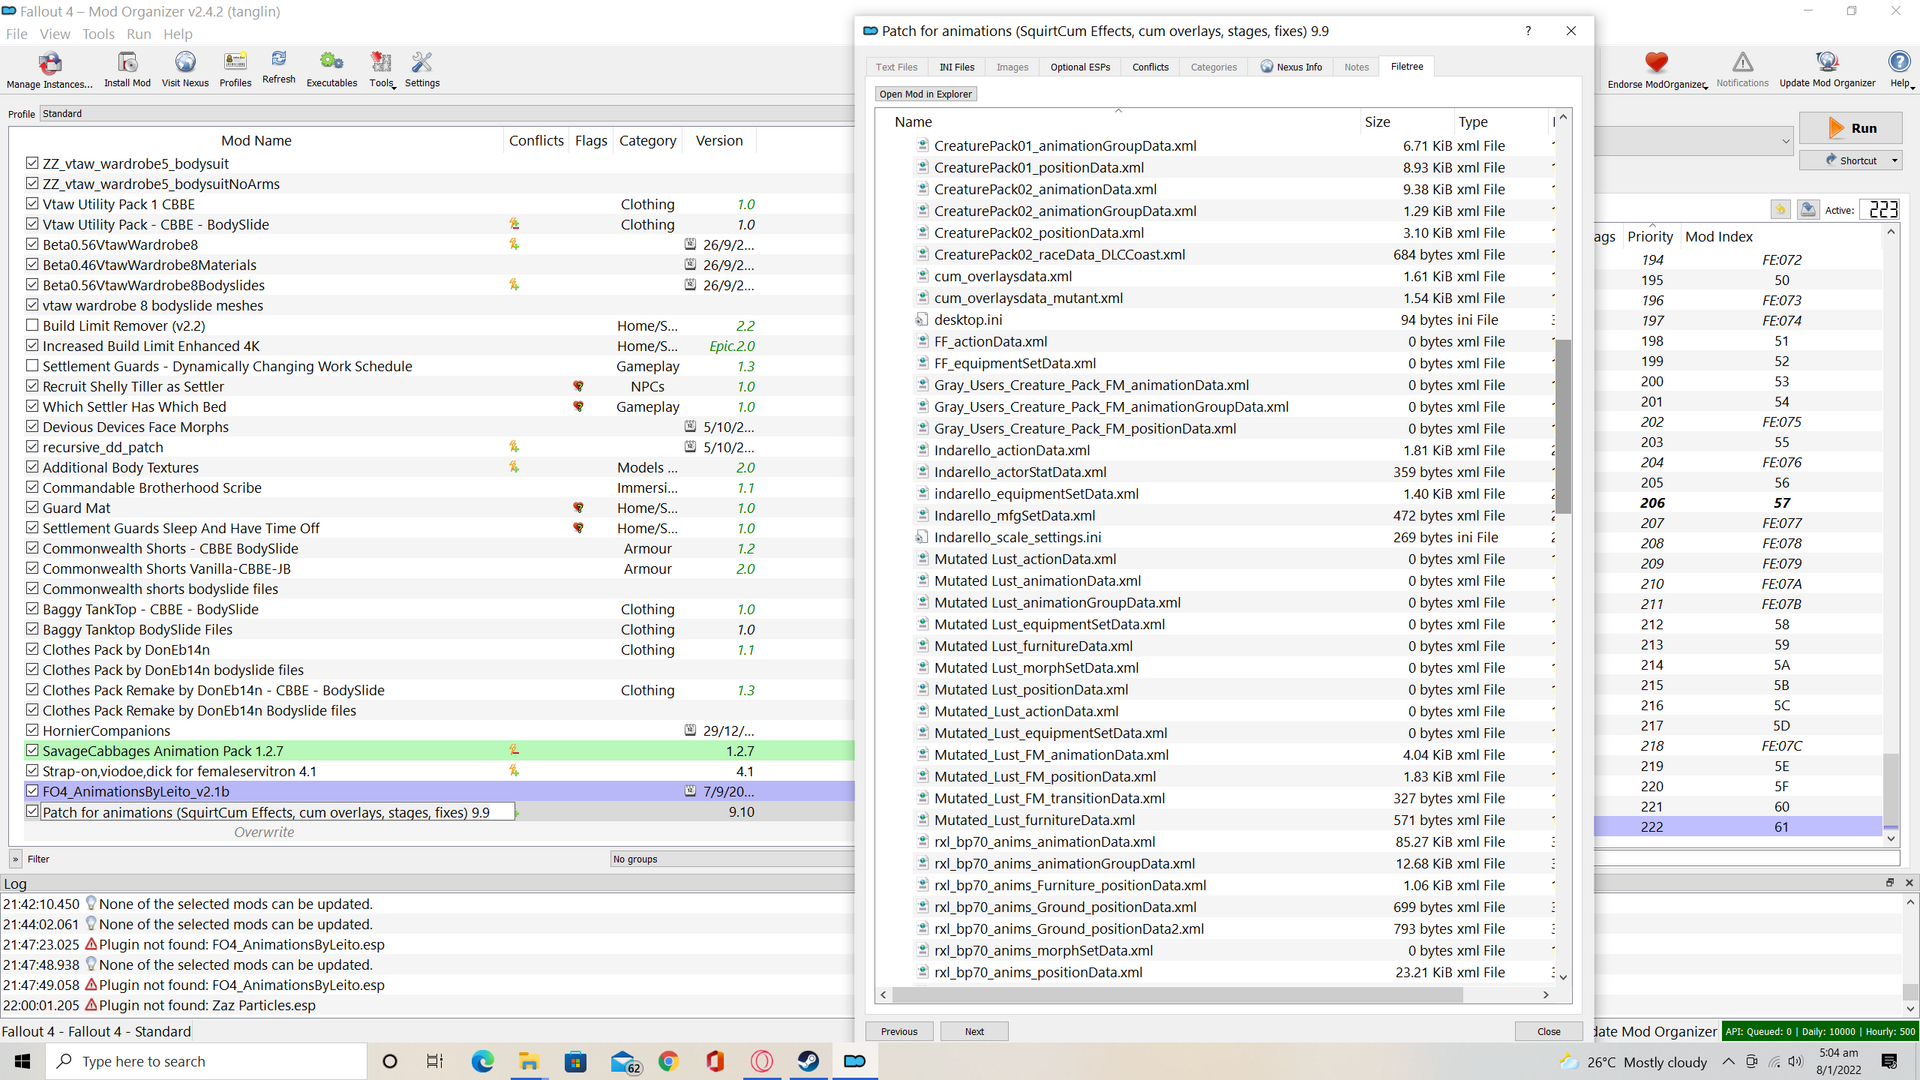The height and width of the screenshot is (1080, 1920).
Task: Sort mods by Version column header
Action: [x=719, y=141]
